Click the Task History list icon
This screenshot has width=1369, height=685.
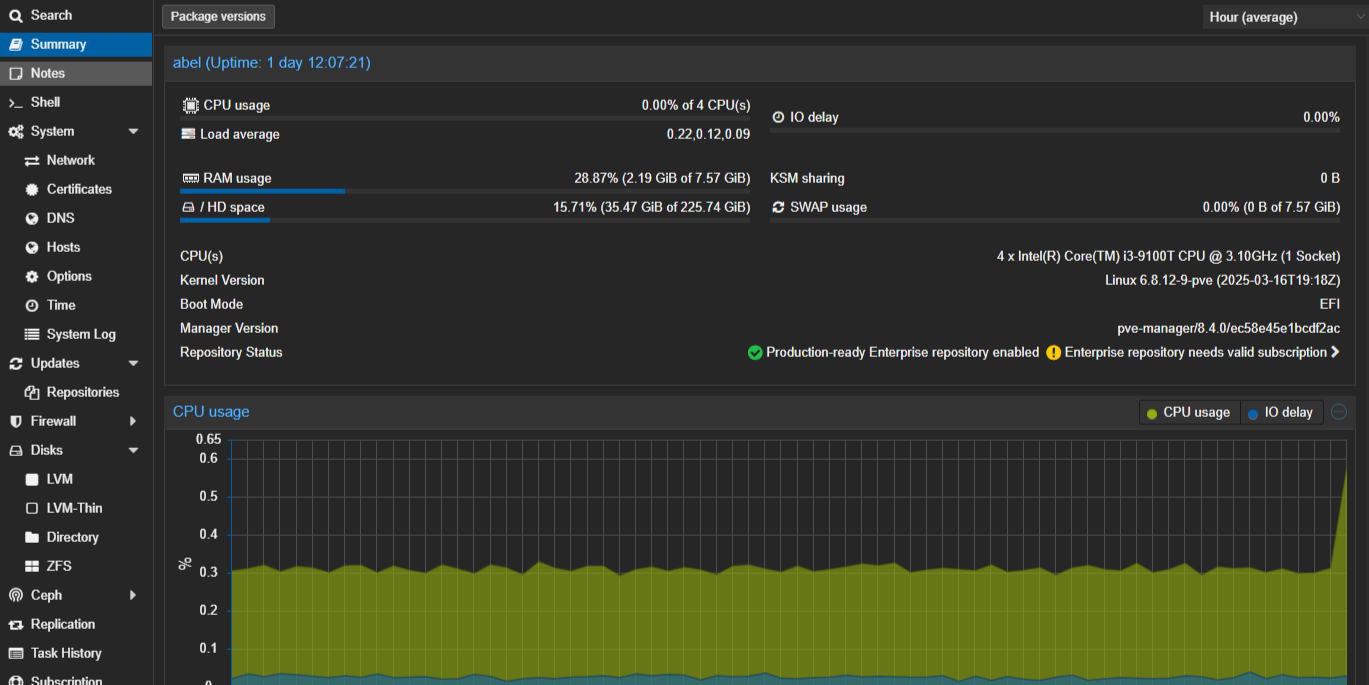[x=15, y=653]
